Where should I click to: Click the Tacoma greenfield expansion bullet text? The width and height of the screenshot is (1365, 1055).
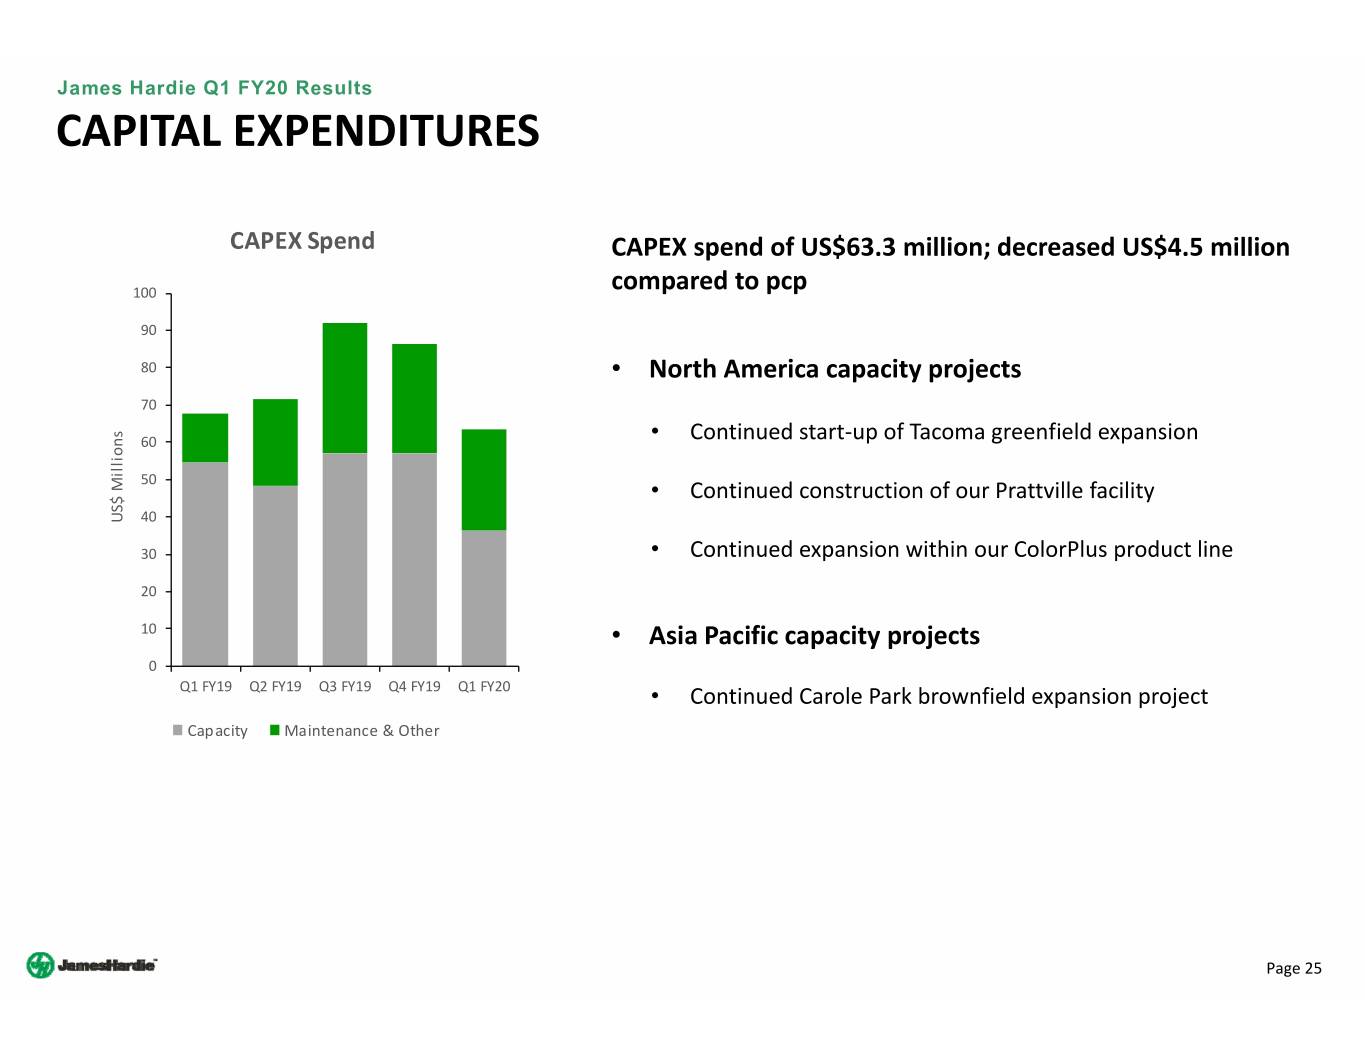[x=943, y=432]
